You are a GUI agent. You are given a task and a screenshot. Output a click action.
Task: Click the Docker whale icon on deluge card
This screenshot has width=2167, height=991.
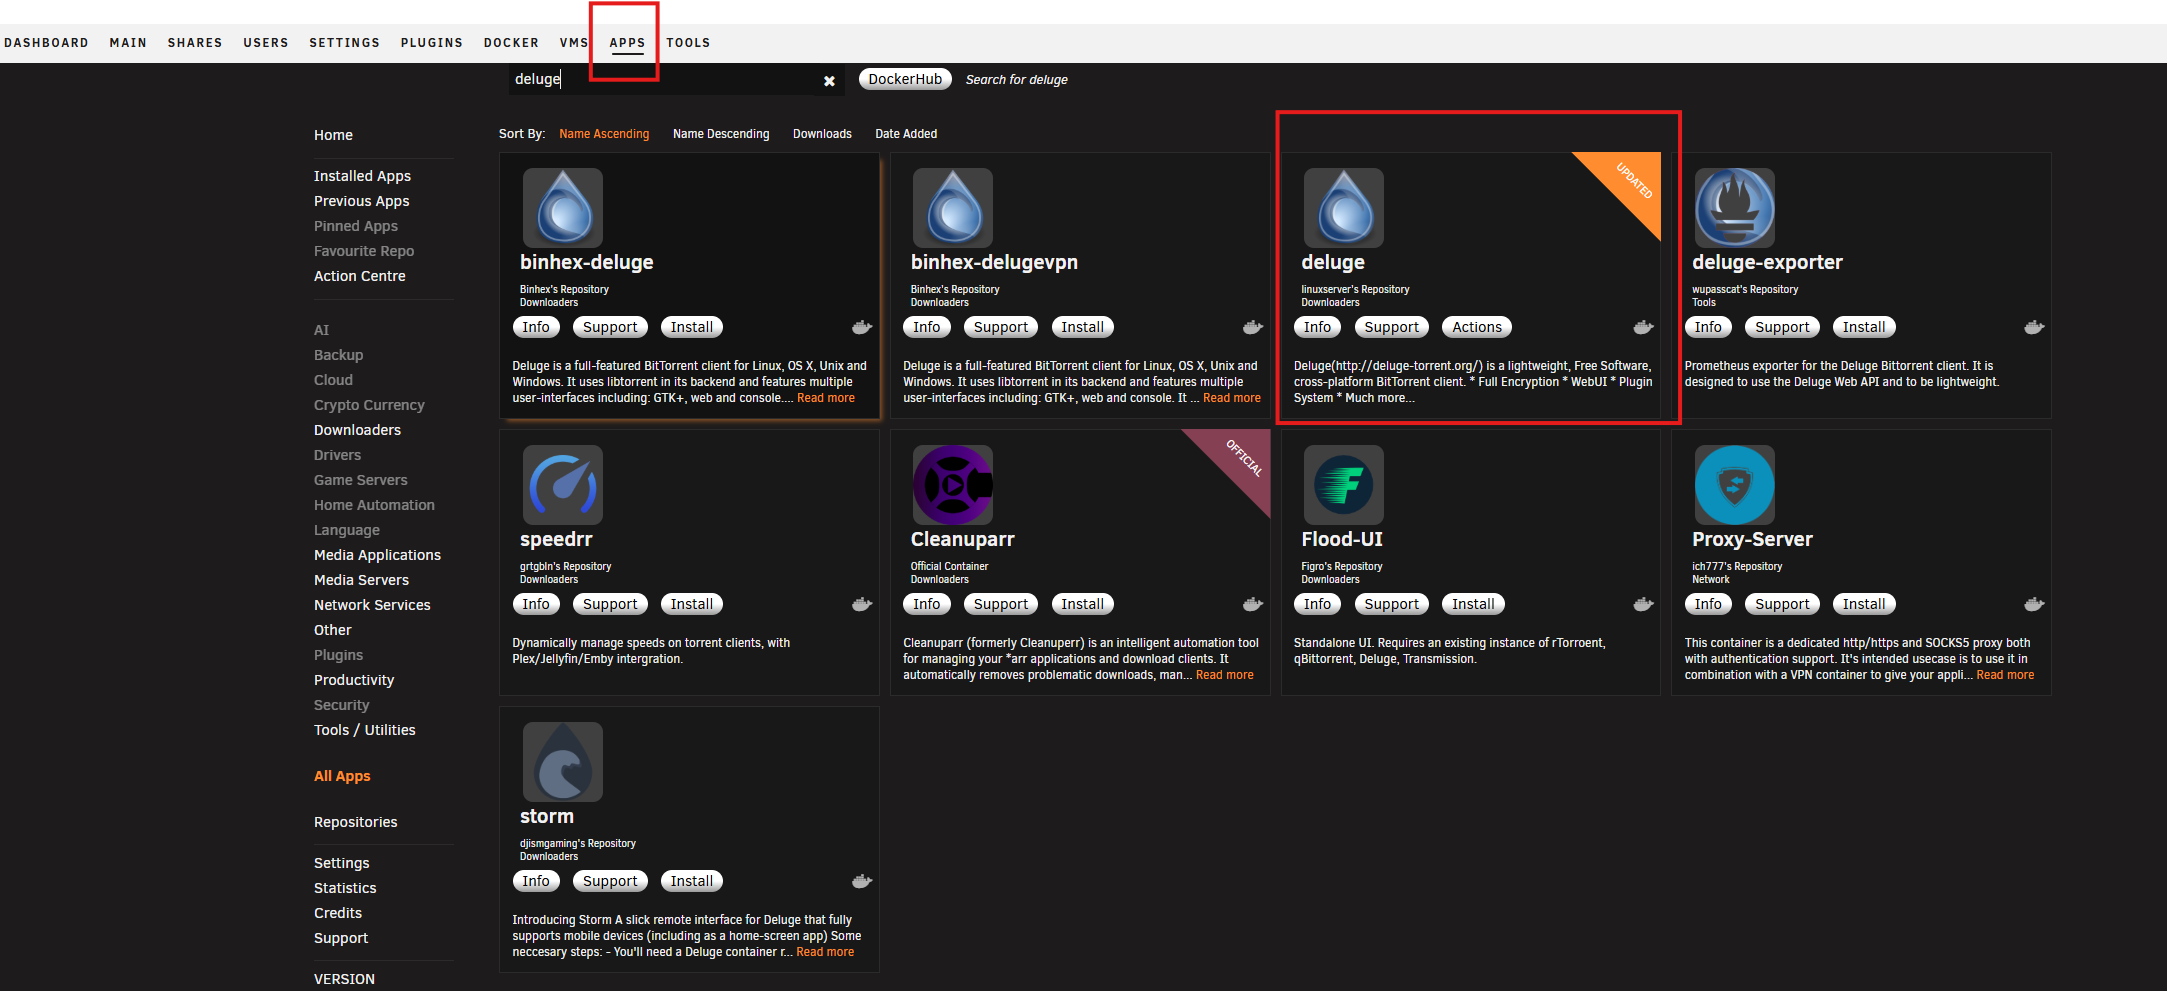pyautogui.click(x=1643, y=327)
